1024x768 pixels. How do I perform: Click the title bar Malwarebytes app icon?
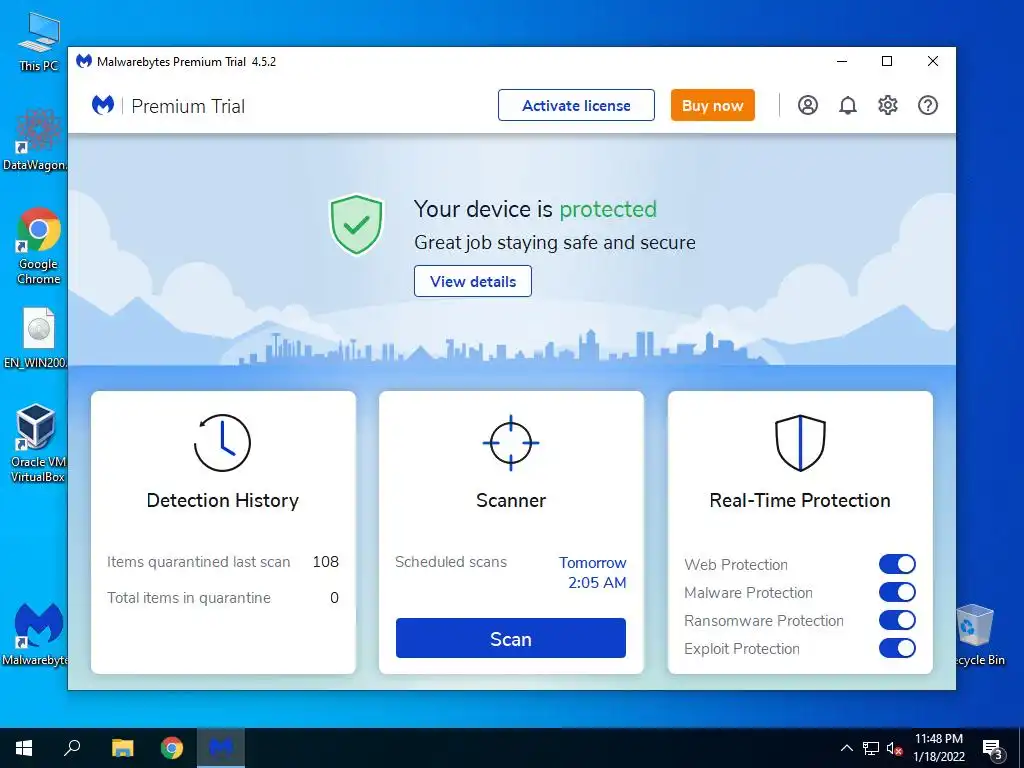(84, 61)
